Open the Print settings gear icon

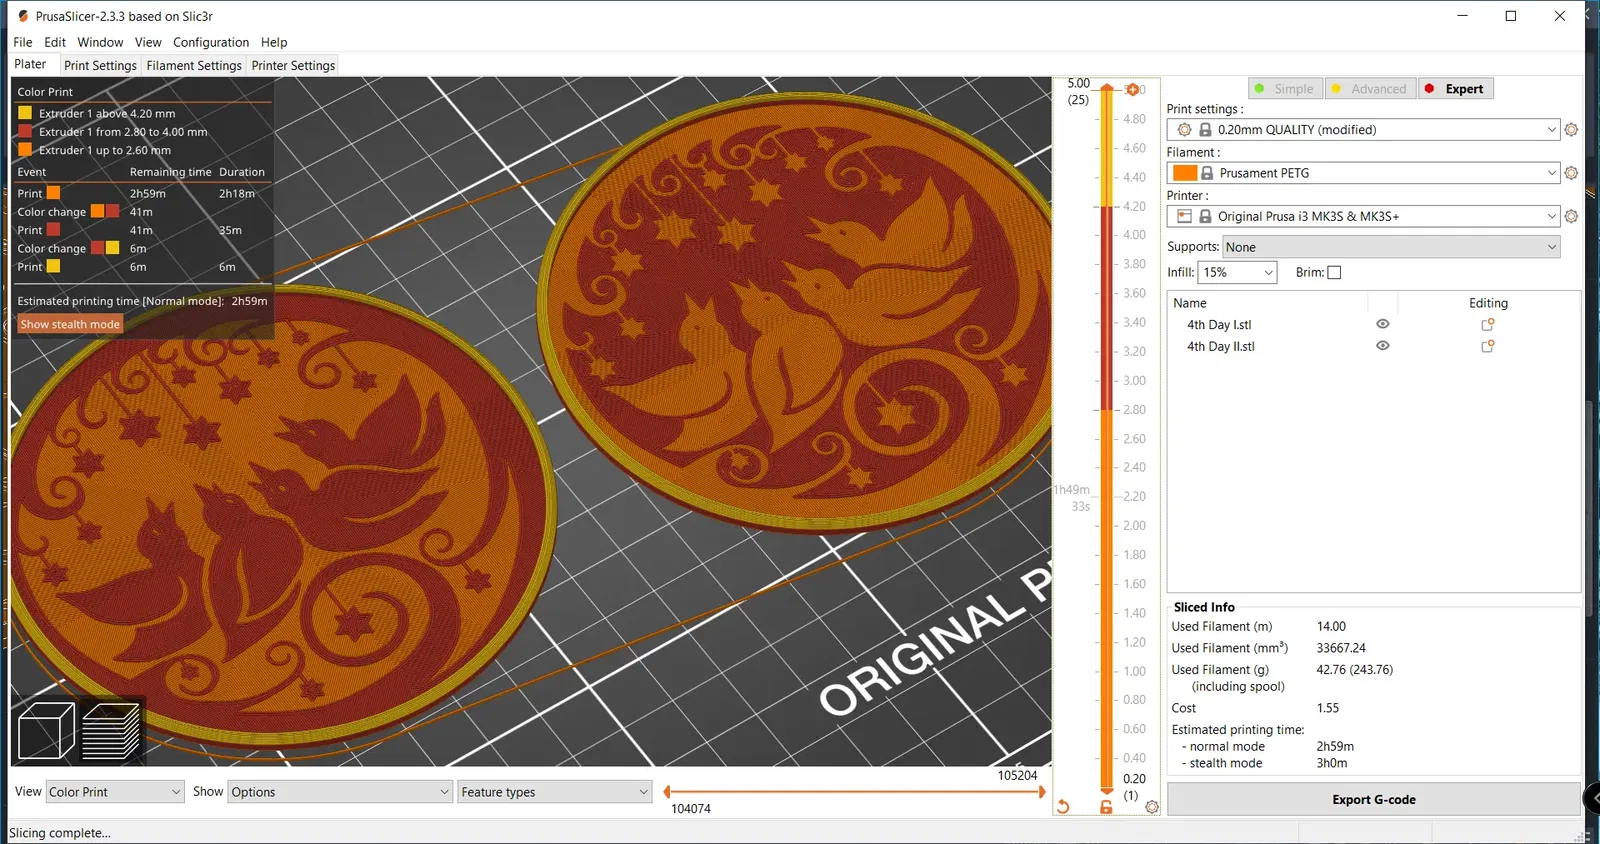click(x=1571, y=130)
